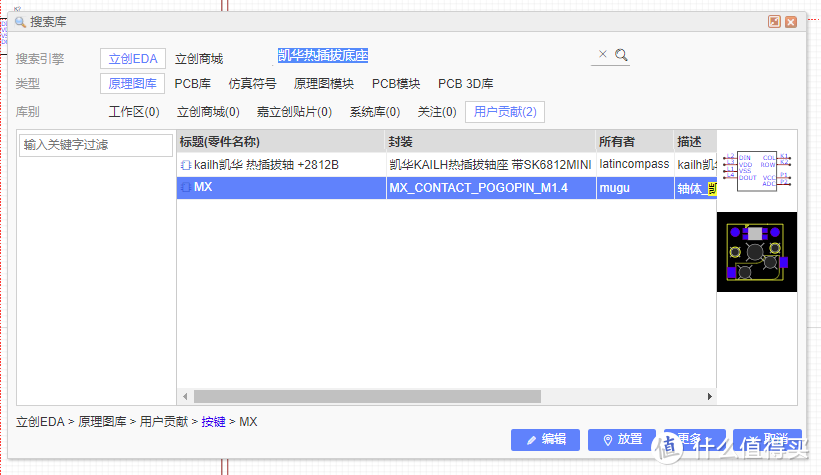Click the magnifier search icon
This screenshot has height=475, width=821.
tap(621, 55)
